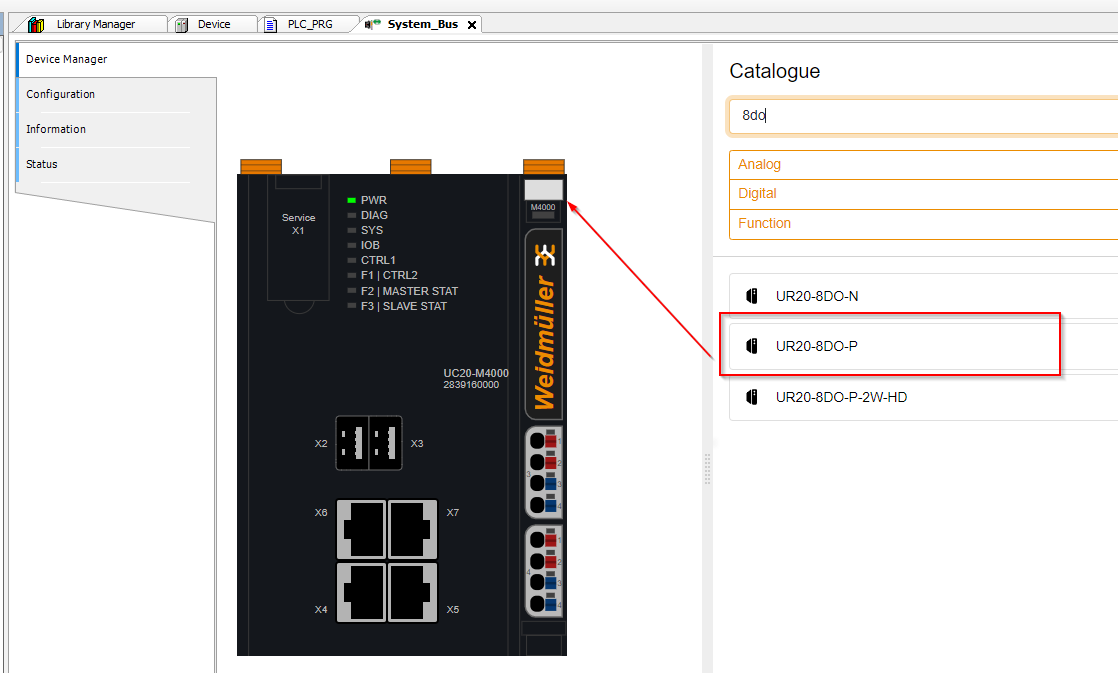Image resolution: width=1118 pixels, height=673 pixels.
Task: Click the empty module slot above M4000
Action: pyautogui.click(x=543, y=190)
